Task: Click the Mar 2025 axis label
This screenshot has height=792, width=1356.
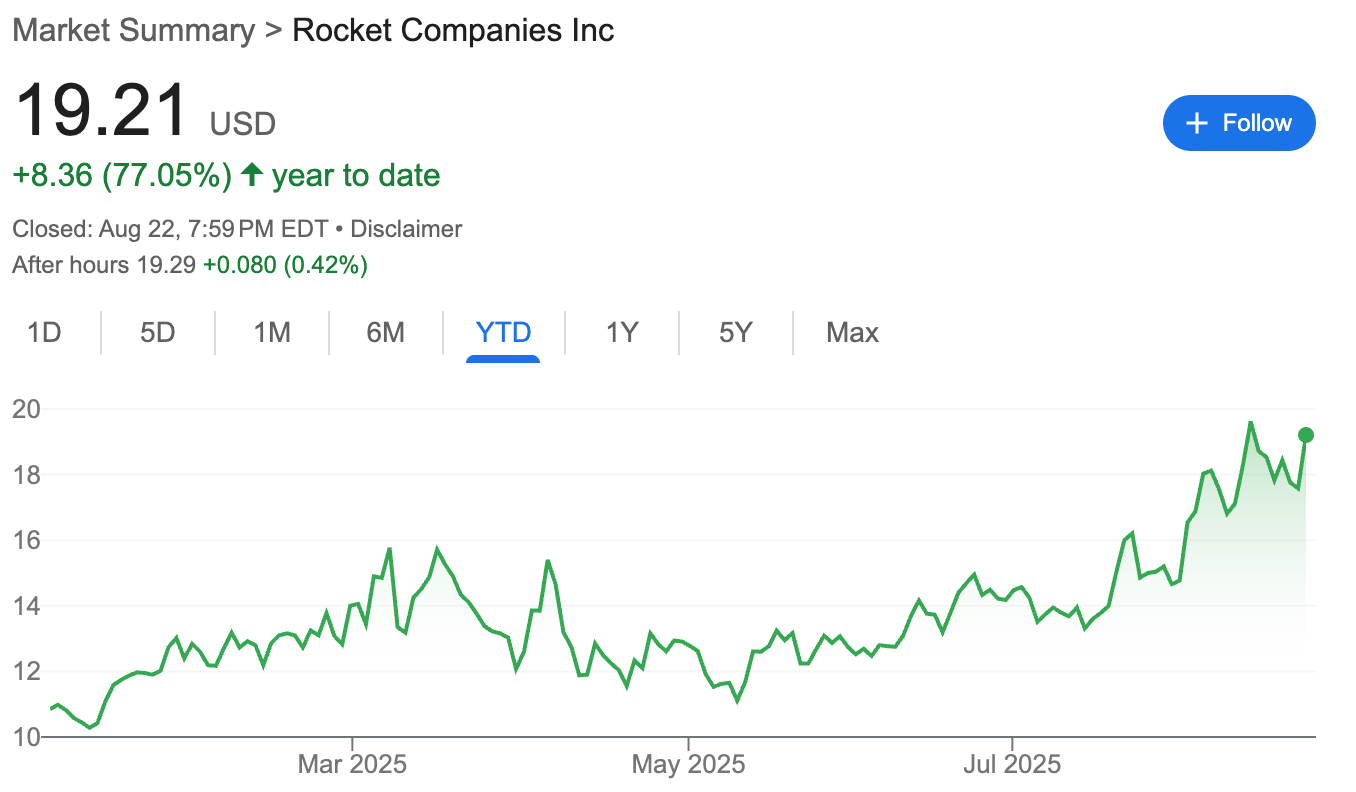Action: point(352,765)
